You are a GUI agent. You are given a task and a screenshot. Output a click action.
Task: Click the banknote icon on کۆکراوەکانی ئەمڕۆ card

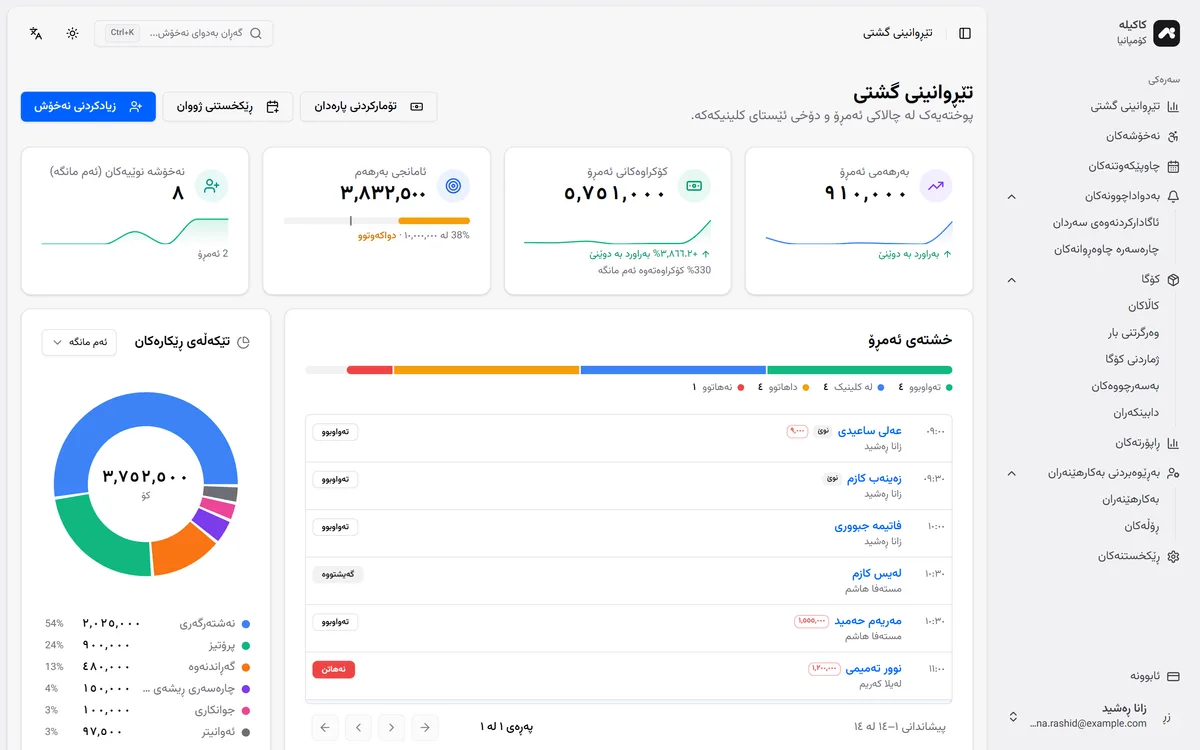pos(694,186)
